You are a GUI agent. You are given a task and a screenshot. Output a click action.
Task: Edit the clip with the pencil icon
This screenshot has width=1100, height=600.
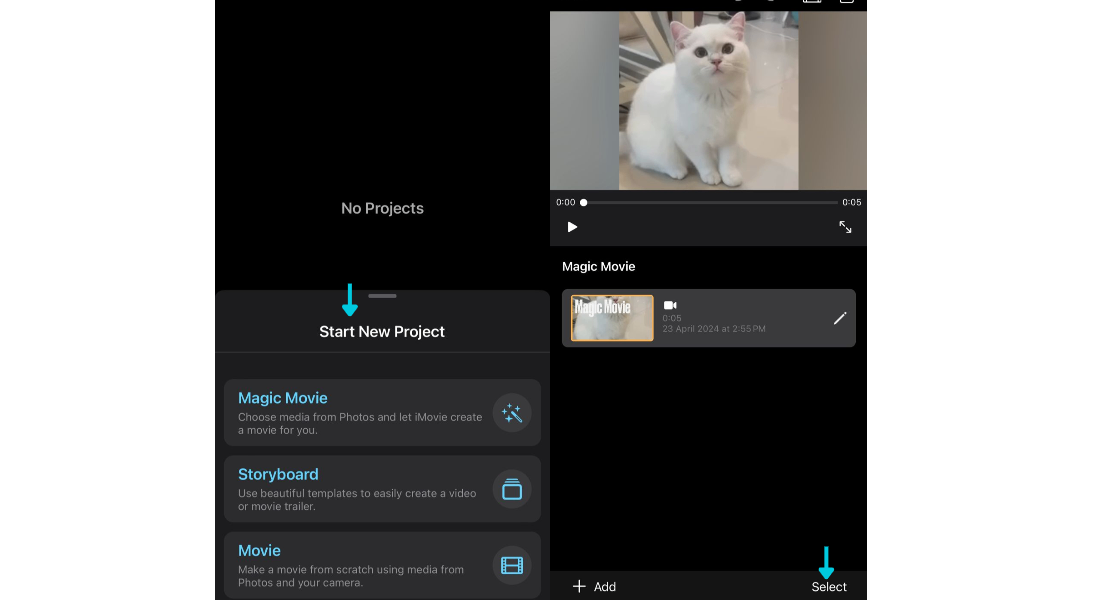click(840, 319)
